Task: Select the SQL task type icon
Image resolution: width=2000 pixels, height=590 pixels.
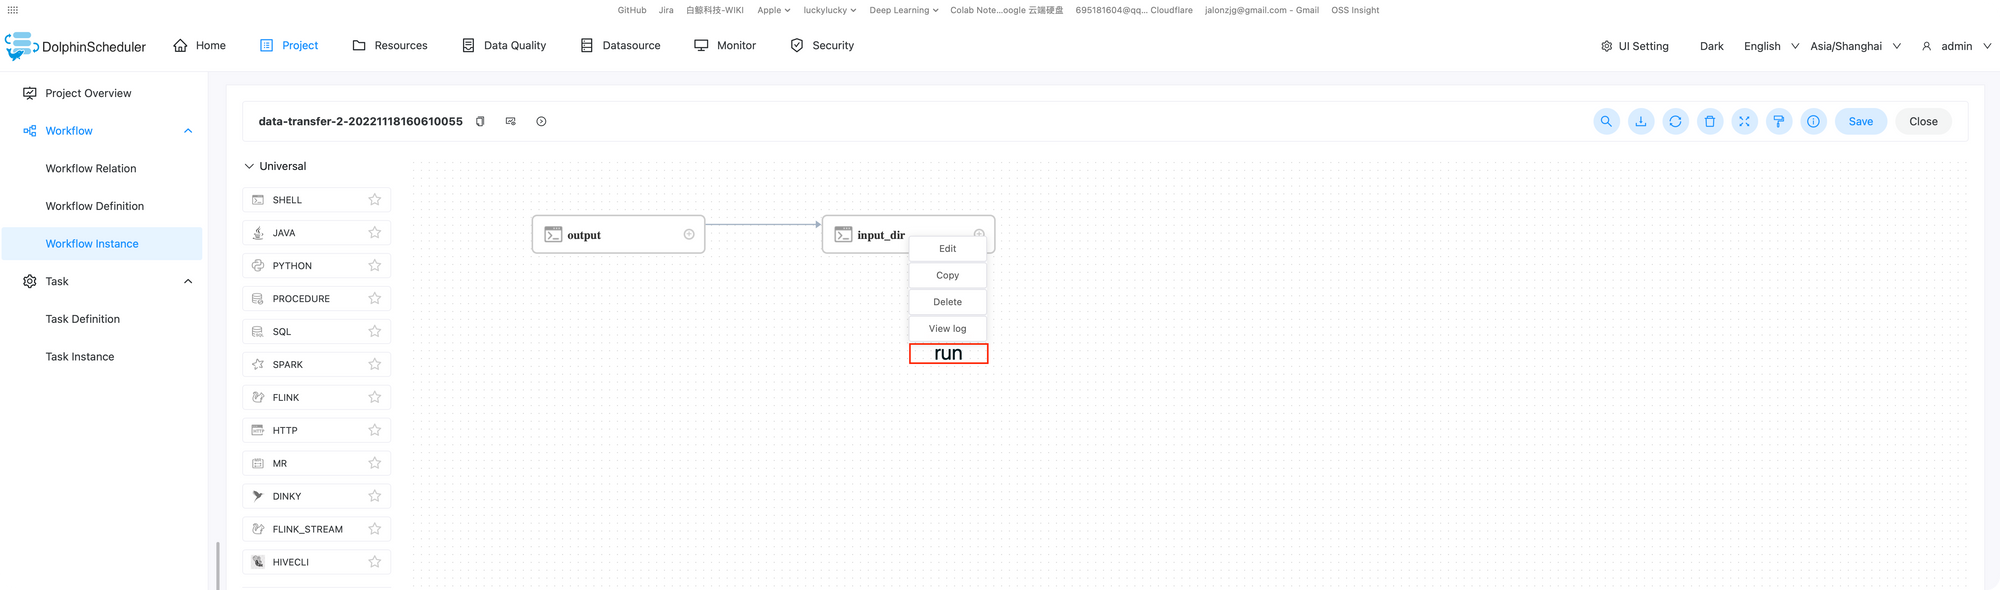Action: (258, 332)
